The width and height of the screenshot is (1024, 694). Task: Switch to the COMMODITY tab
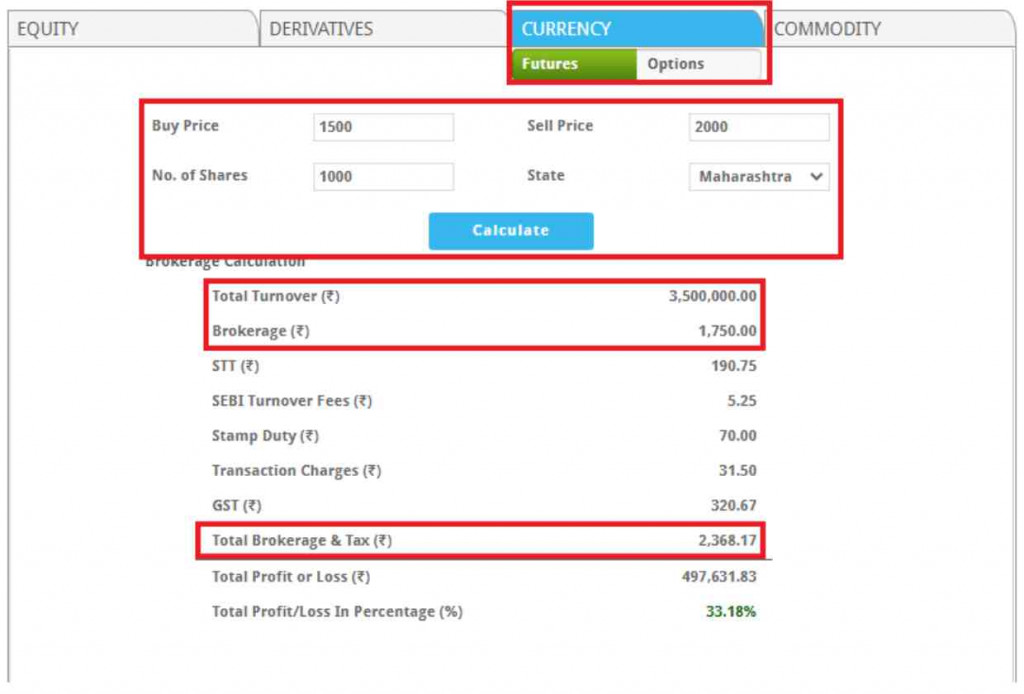[831, 29]
